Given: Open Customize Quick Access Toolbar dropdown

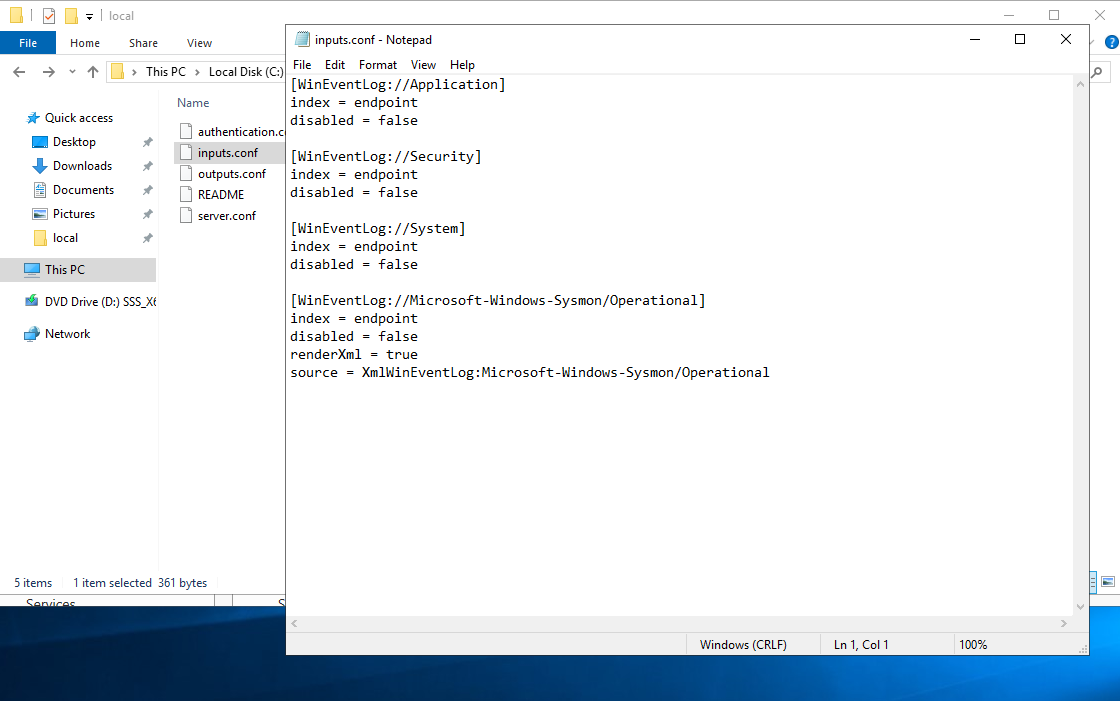Looking at the screenshot, I should point(89,16).
